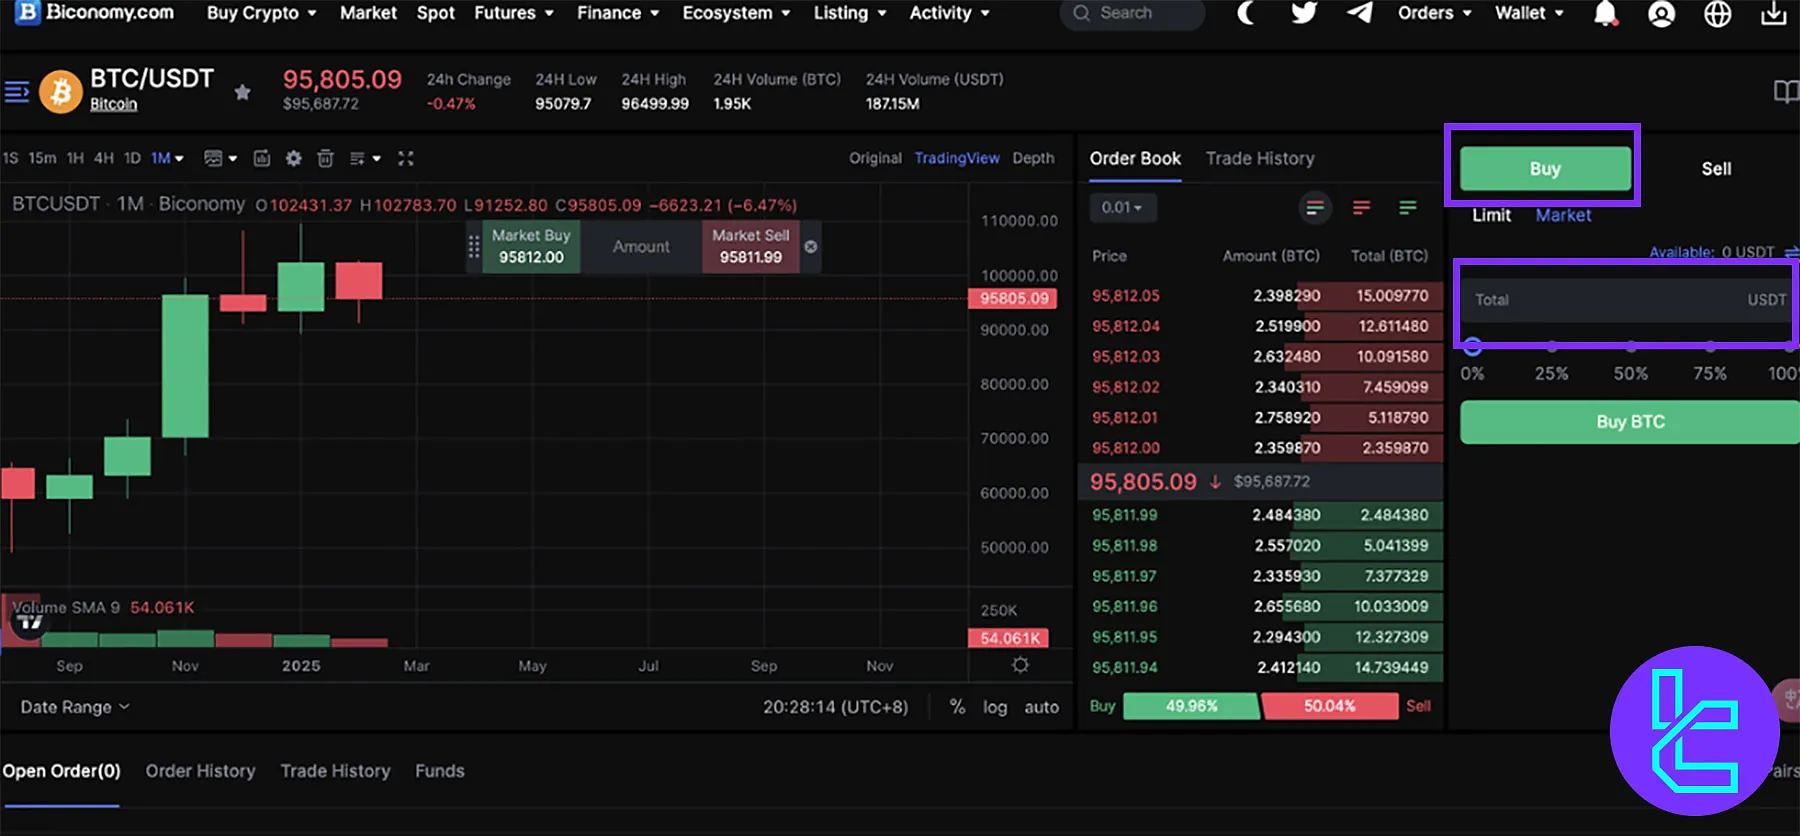The image size is (1800, 836).
Task: Open the tutorial book icon
Action: point(1786,92)
